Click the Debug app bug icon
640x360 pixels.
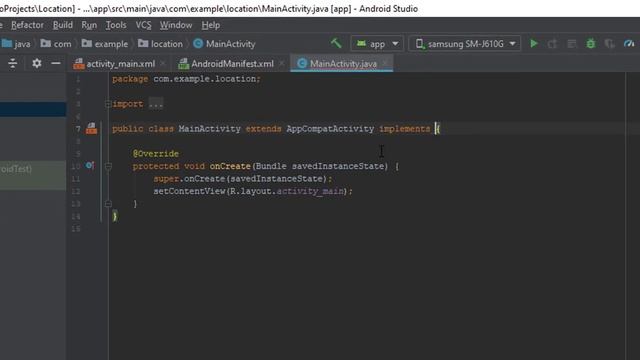click(x=591, y=43)
